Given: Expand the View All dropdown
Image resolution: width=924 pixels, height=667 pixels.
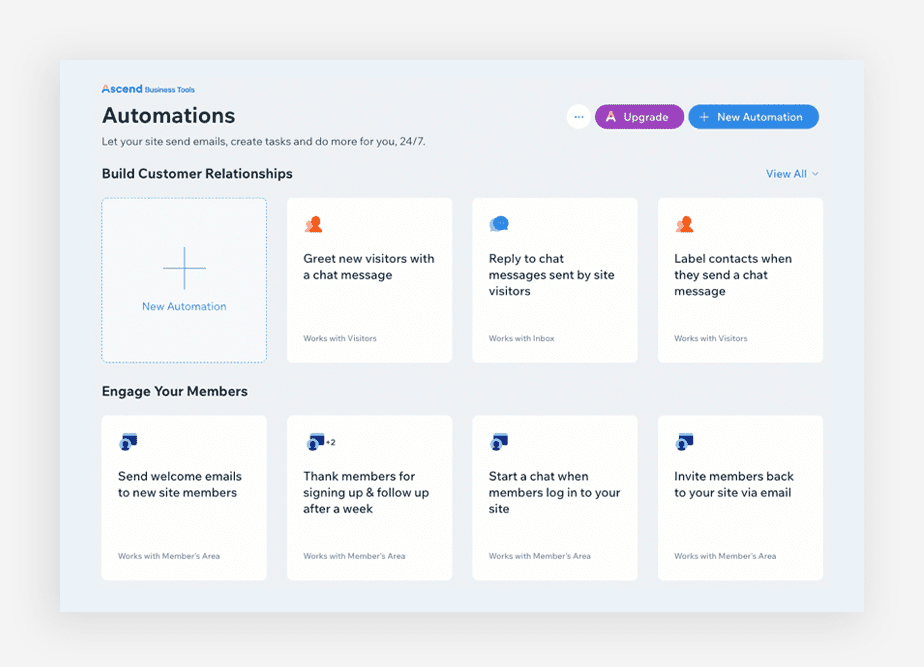Looking at the screenshot, I should (786, 174).
